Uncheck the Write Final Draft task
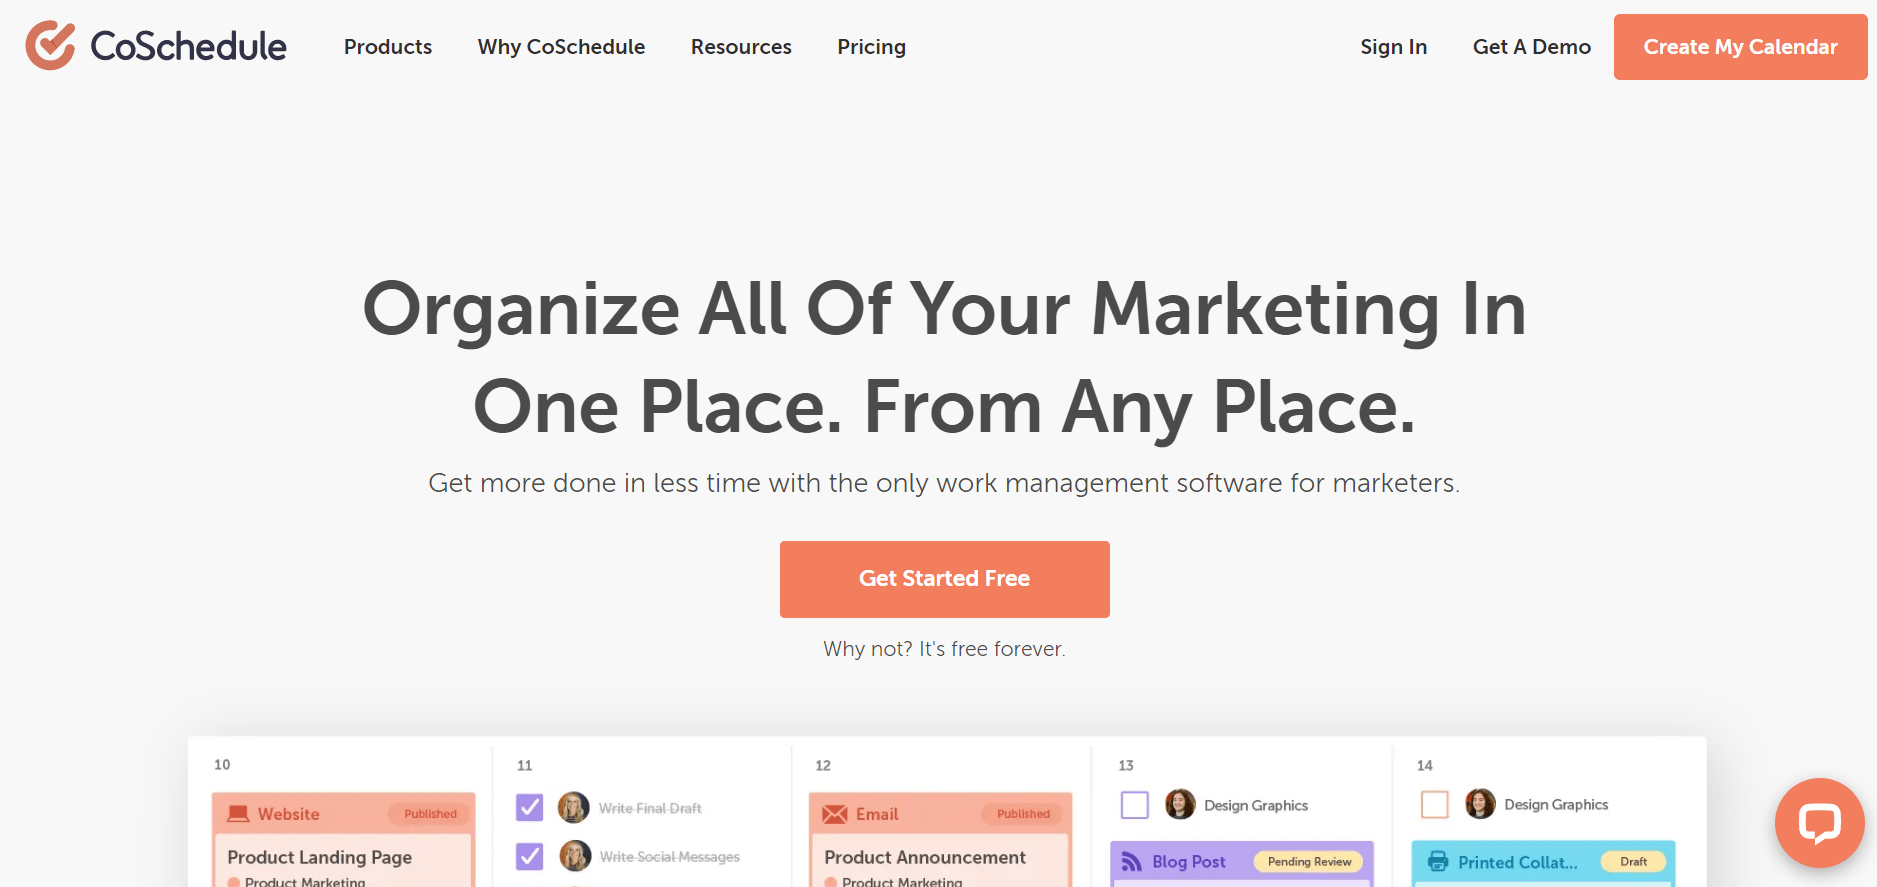1877x887 pixels. pyautogui.click(x=529, y=807)
